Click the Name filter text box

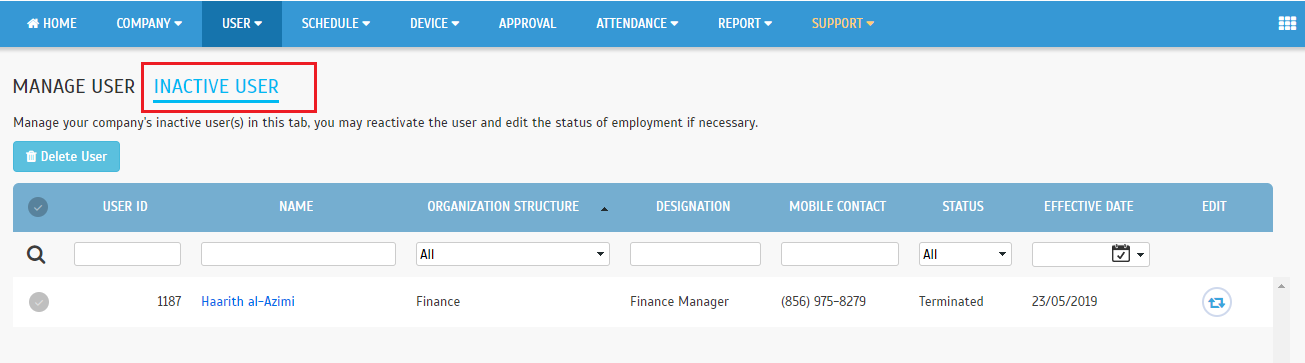tap(298, 254)
